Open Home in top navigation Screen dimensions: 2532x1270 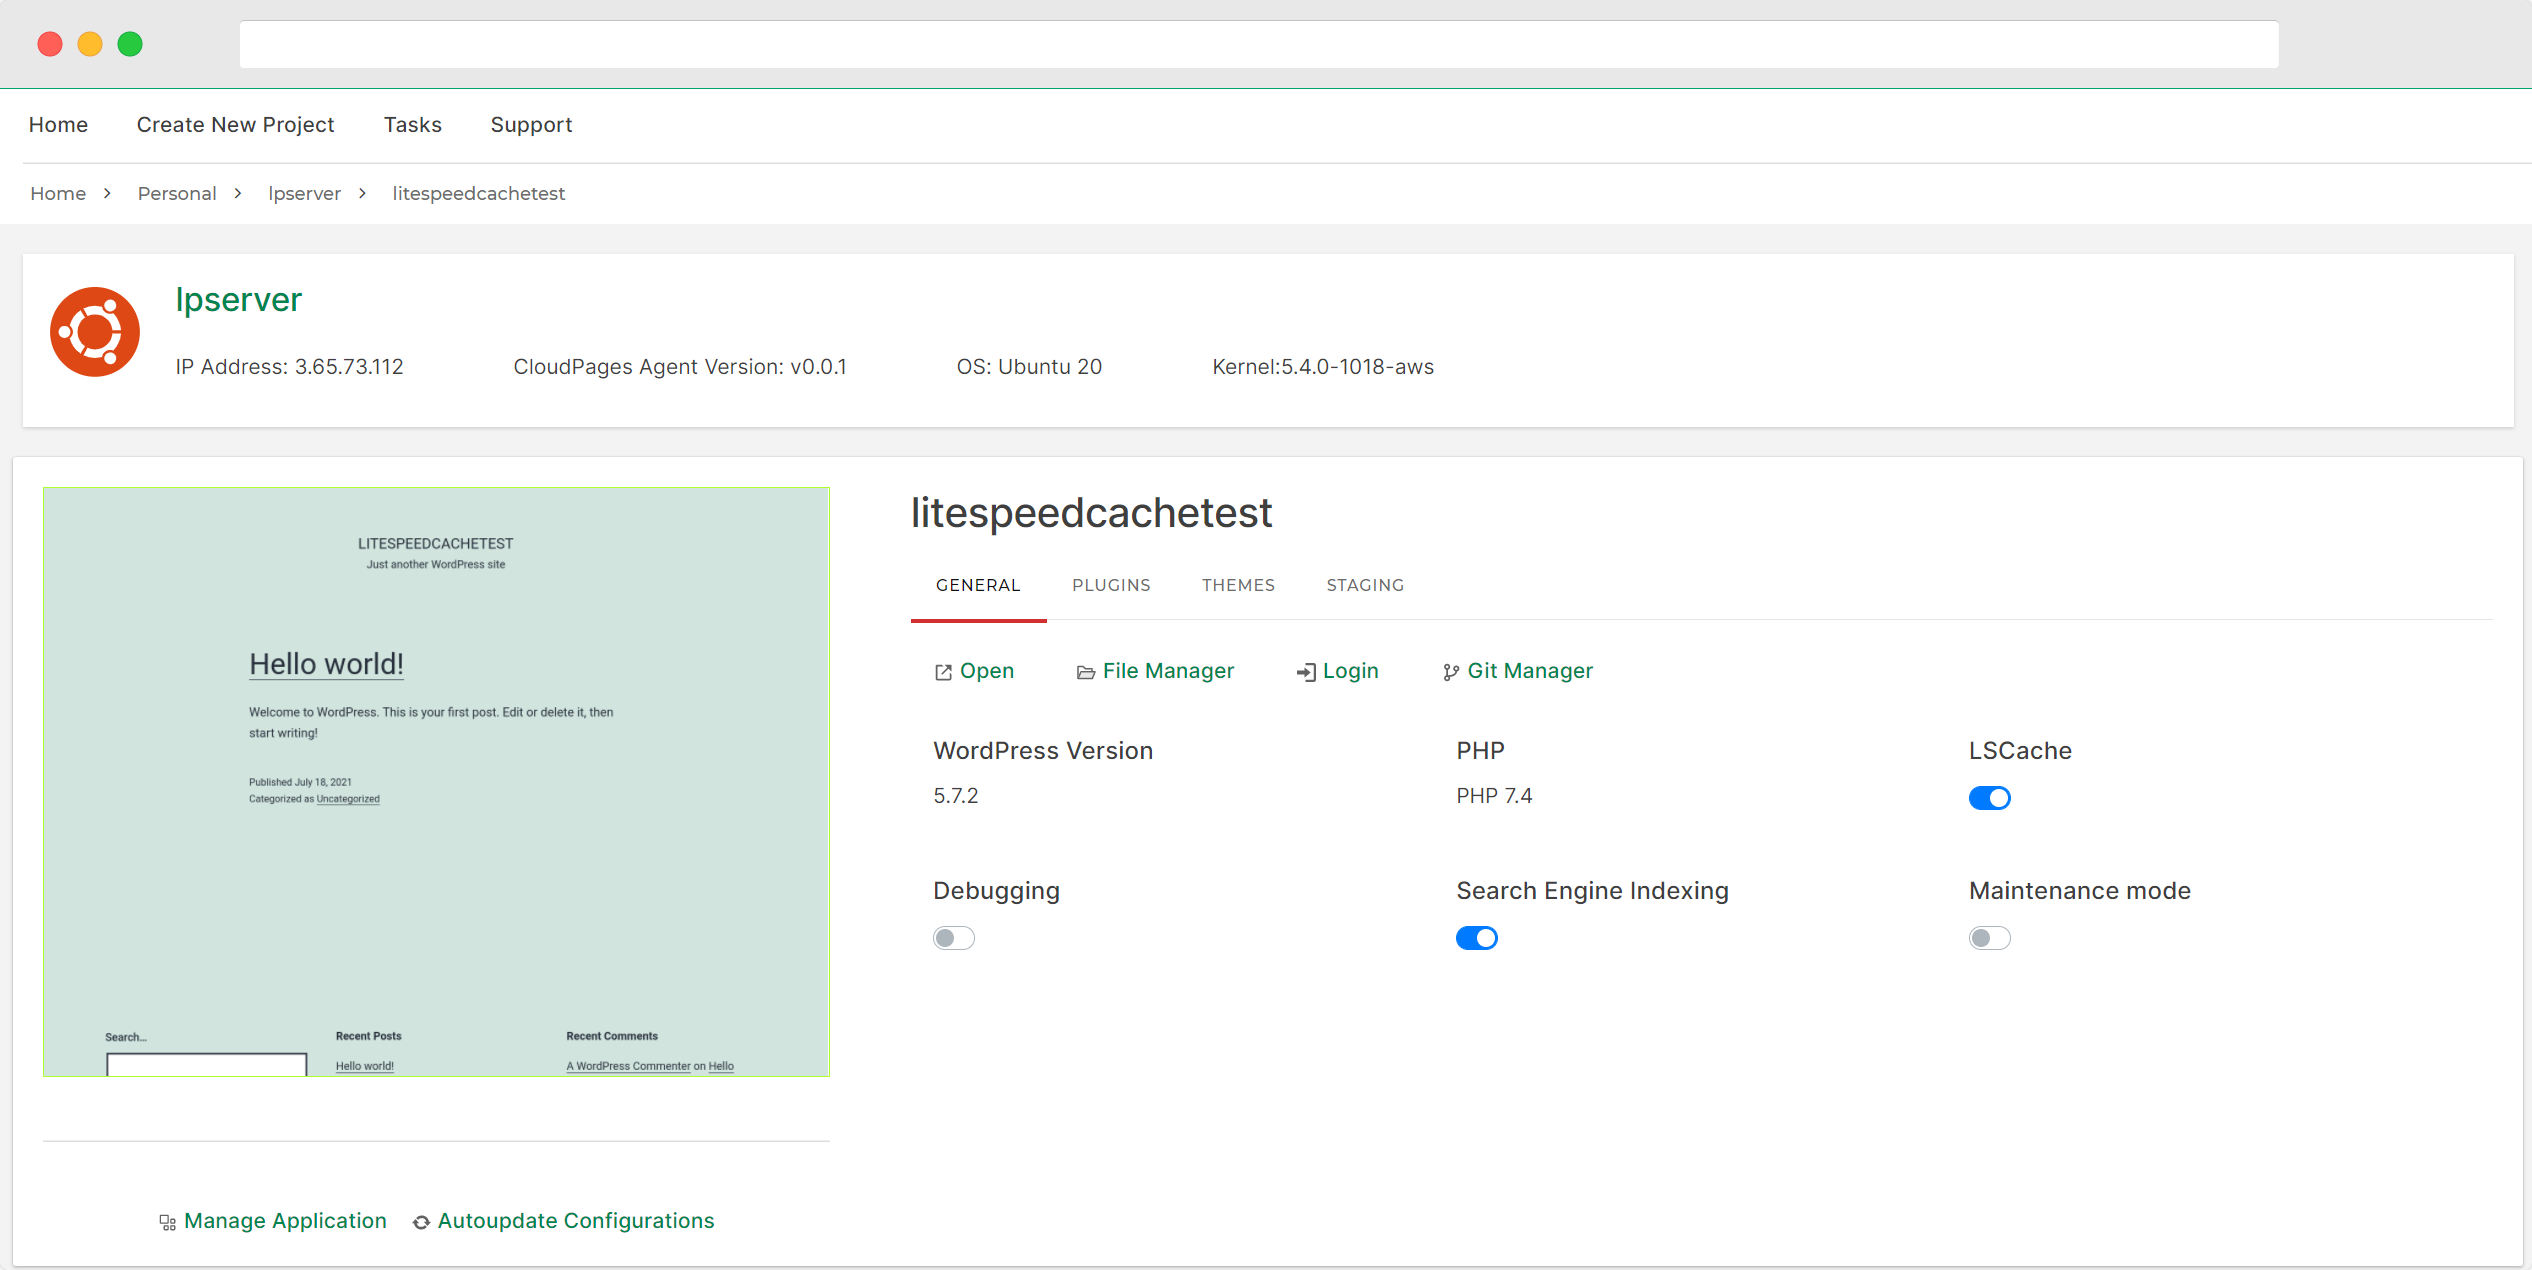(58, 125)
